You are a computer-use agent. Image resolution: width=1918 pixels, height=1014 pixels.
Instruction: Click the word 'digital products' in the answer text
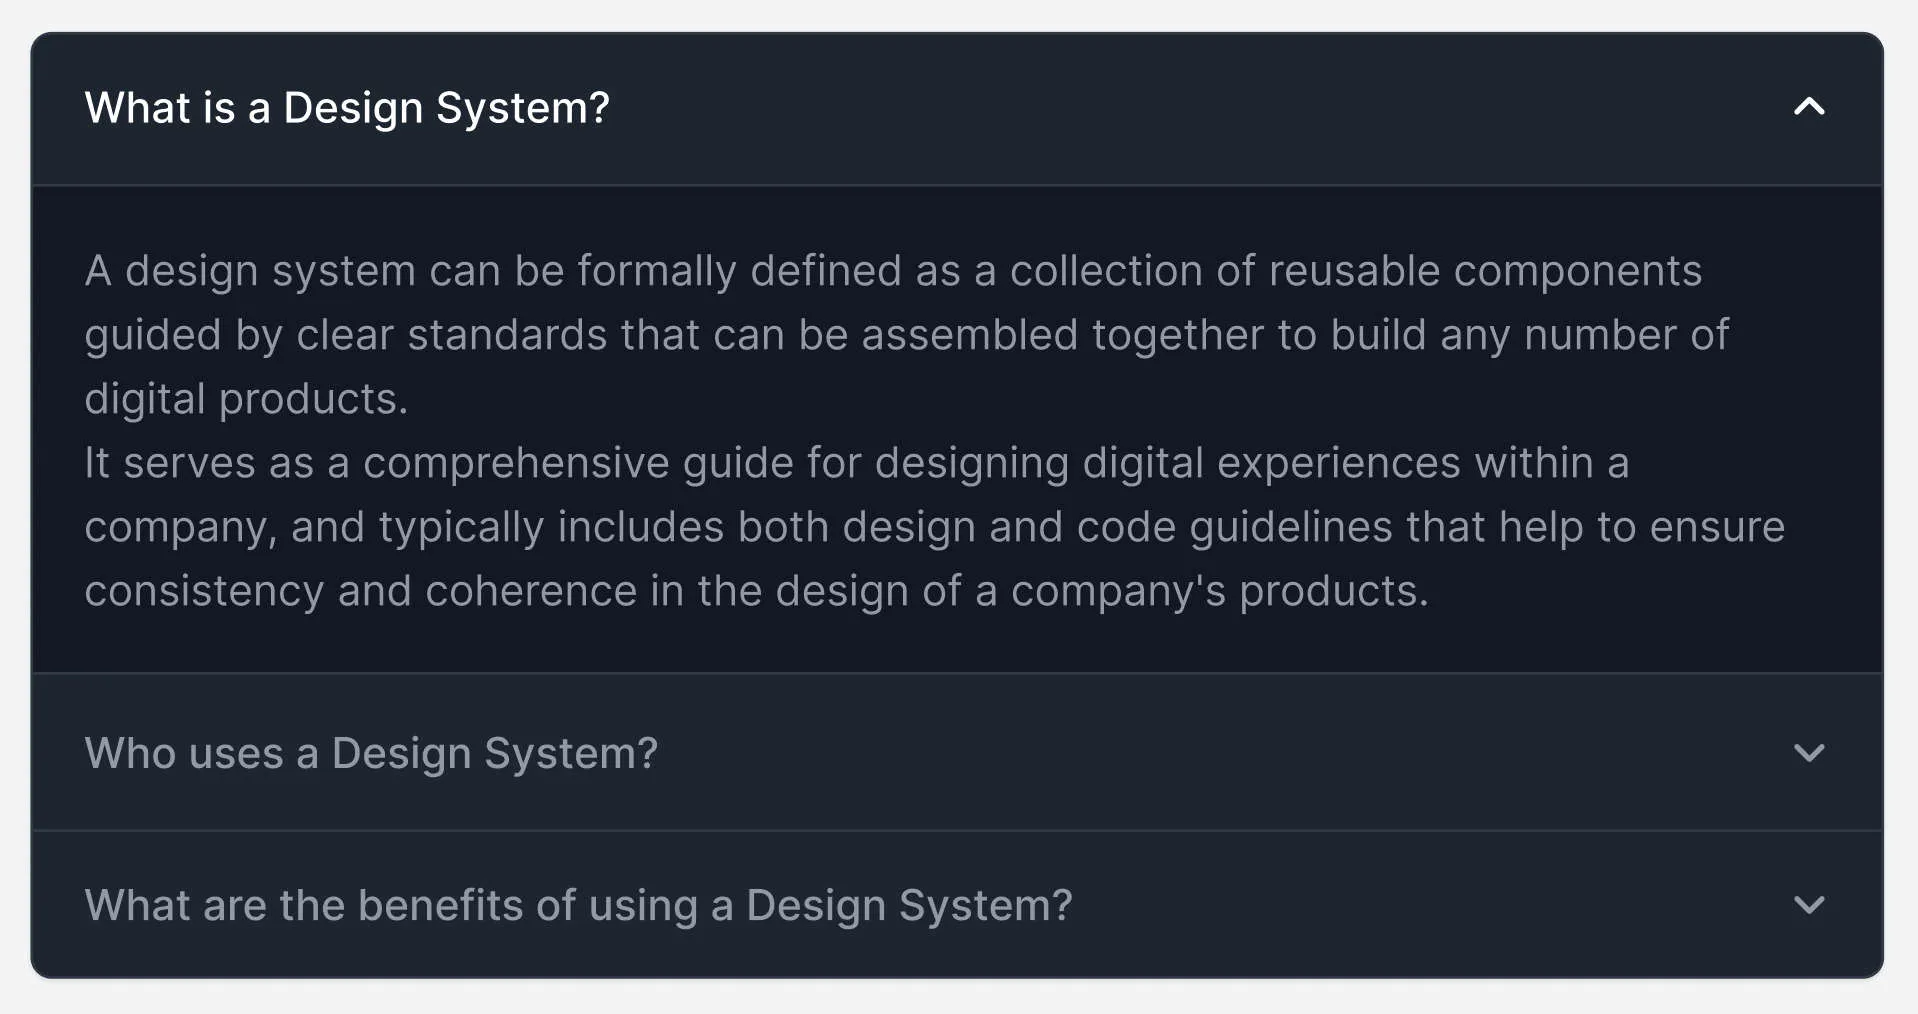244,397
